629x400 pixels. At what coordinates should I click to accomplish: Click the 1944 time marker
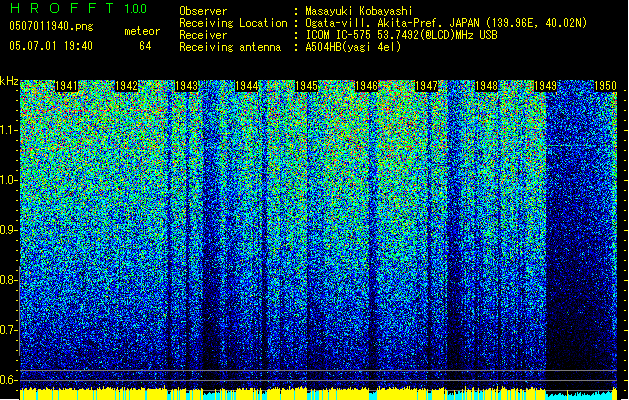coord(246,86)
